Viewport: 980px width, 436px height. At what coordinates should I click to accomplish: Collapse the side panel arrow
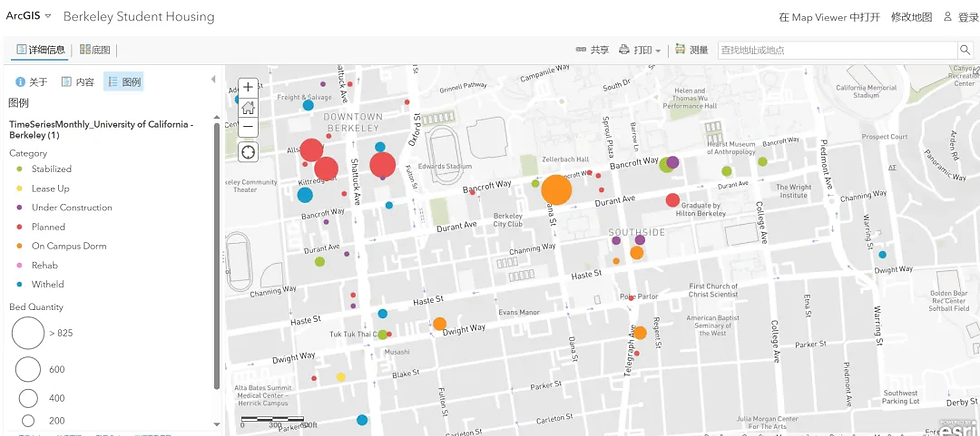213,79
